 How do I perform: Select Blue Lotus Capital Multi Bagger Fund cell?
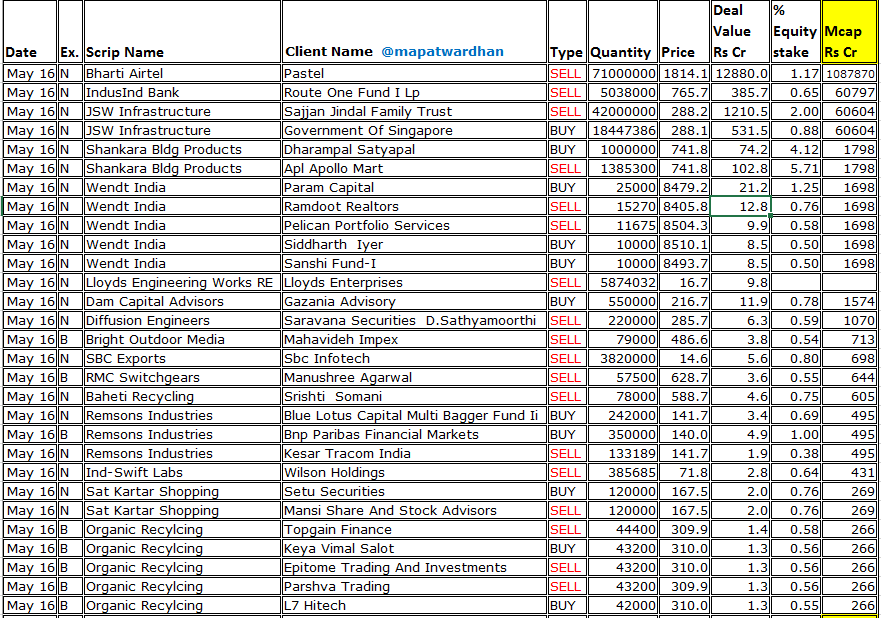click(x=414, y=416)
